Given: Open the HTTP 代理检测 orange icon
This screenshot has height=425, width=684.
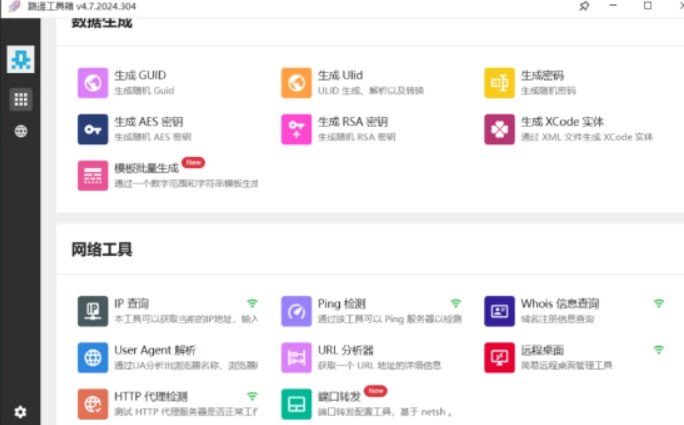Looking at the screenshot, I should (x=92, y=404).
